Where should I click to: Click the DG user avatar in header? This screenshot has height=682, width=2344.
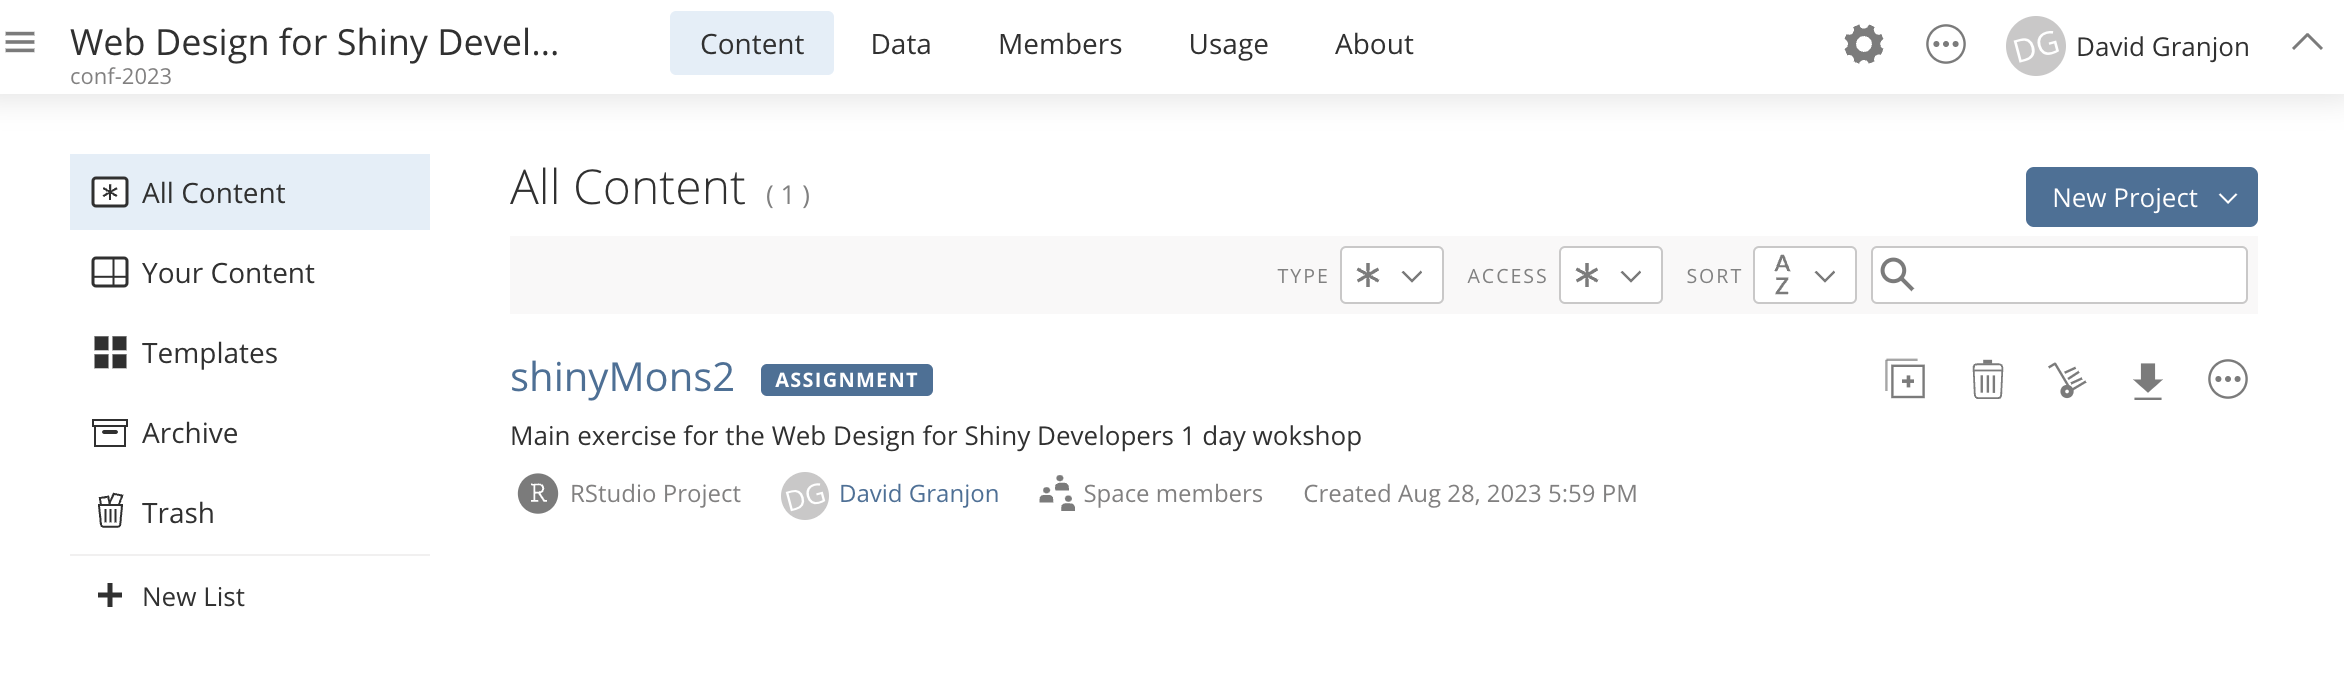click(x=2036, y=46)
